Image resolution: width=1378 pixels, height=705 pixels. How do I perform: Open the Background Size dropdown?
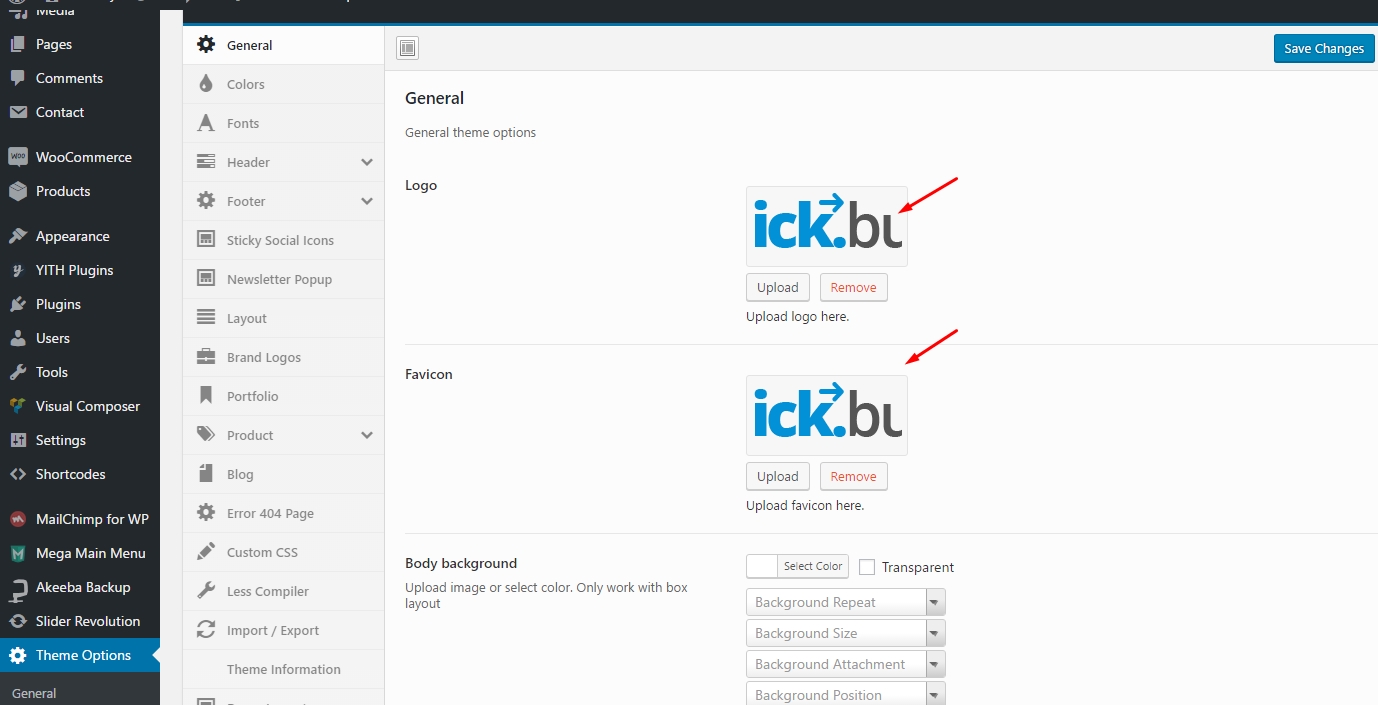click(x=846, y=633)
